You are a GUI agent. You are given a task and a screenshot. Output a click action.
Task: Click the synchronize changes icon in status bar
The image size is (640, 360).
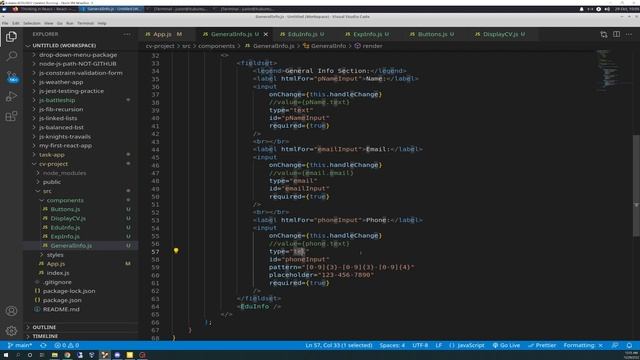(x=43, y=345)
